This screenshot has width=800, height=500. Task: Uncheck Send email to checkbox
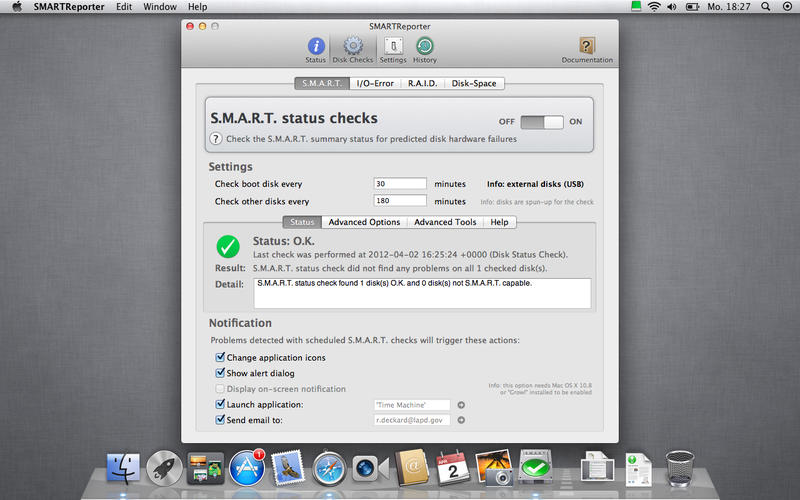[220, 420]
